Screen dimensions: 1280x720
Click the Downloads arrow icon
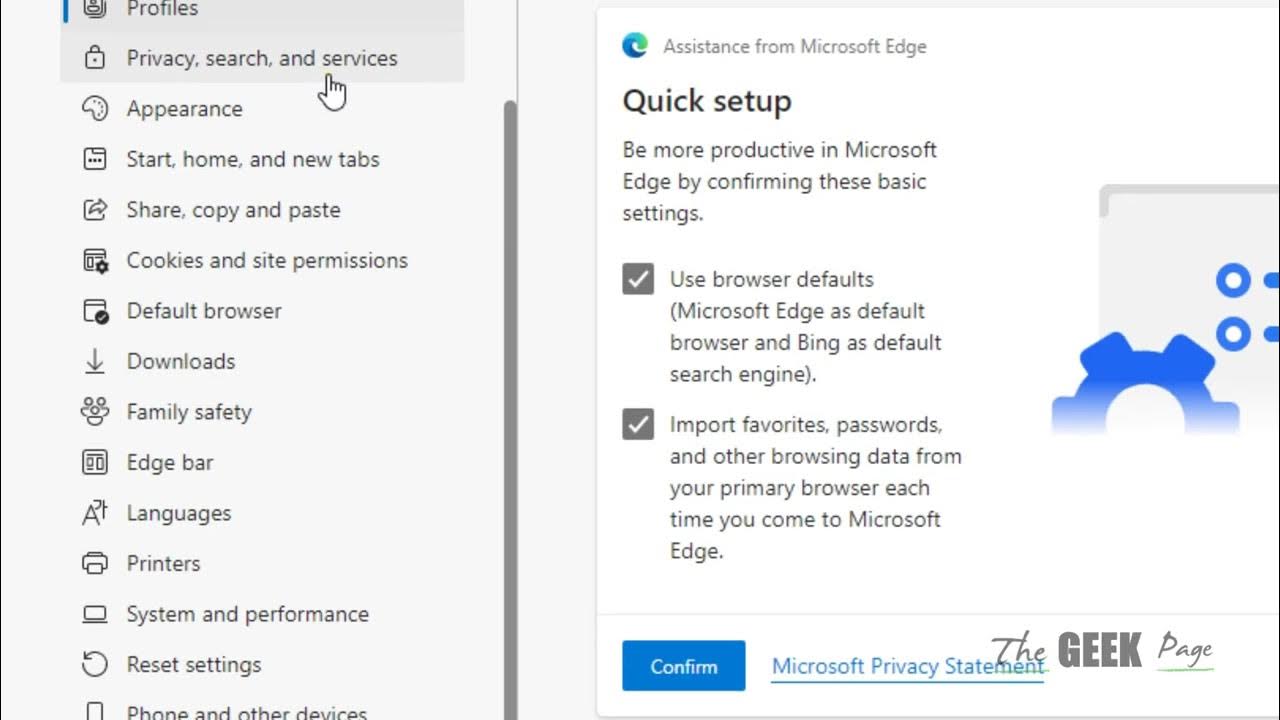(x=95, y=362)
